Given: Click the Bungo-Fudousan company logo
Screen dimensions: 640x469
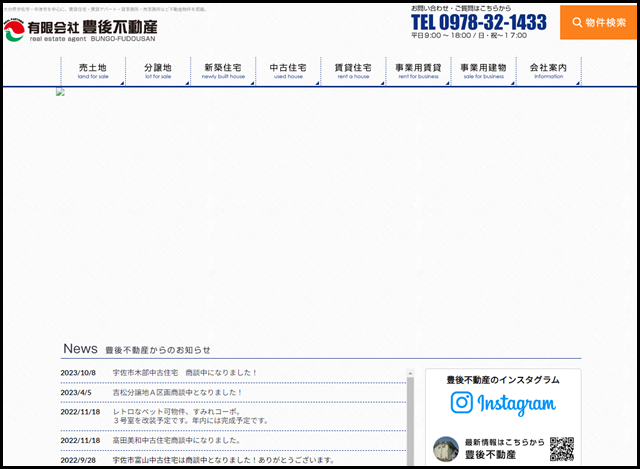Looking at the screenshot, I should point(80,30).
